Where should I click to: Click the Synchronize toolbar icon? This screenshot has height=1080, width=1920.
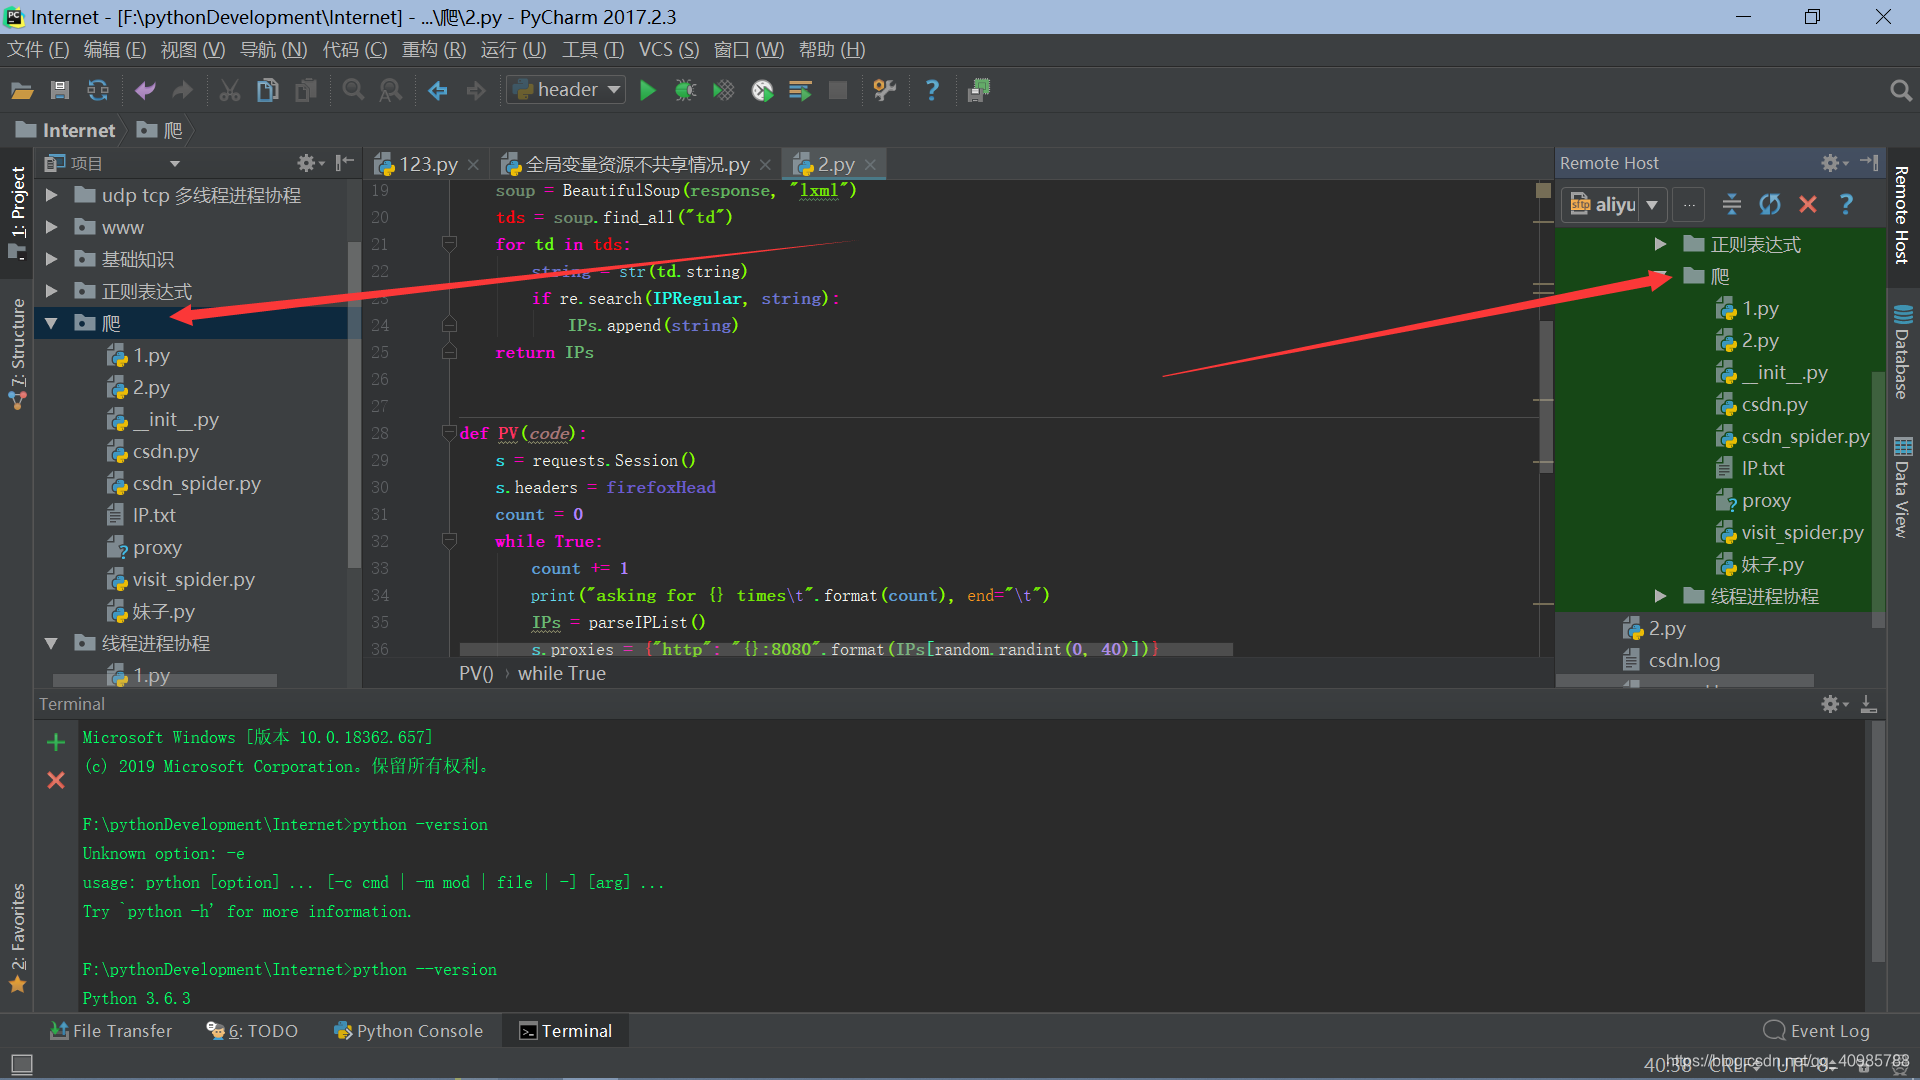tap(98, 91)
